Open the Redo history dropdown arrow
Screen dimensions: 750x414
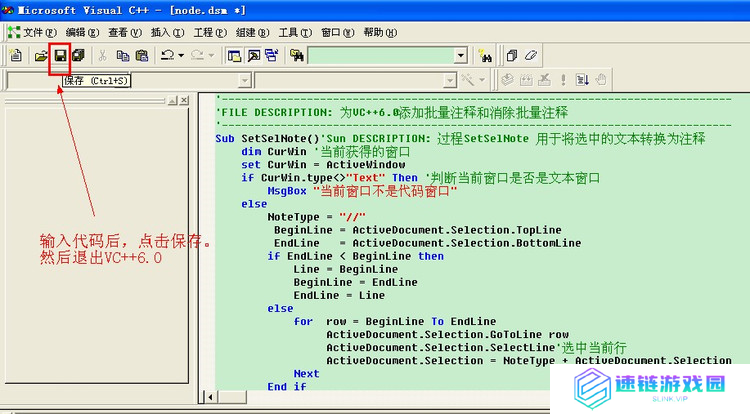(211, 56)
